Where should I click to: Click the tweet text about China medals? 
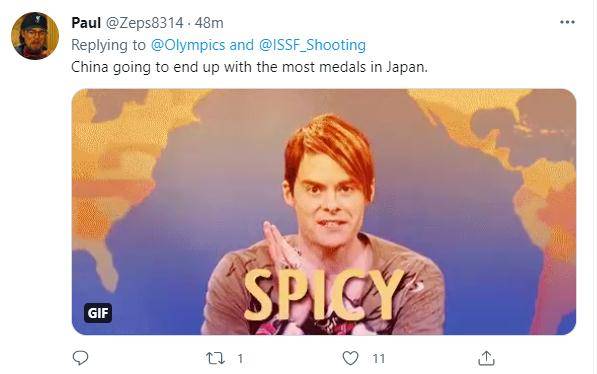coord(249,67)
